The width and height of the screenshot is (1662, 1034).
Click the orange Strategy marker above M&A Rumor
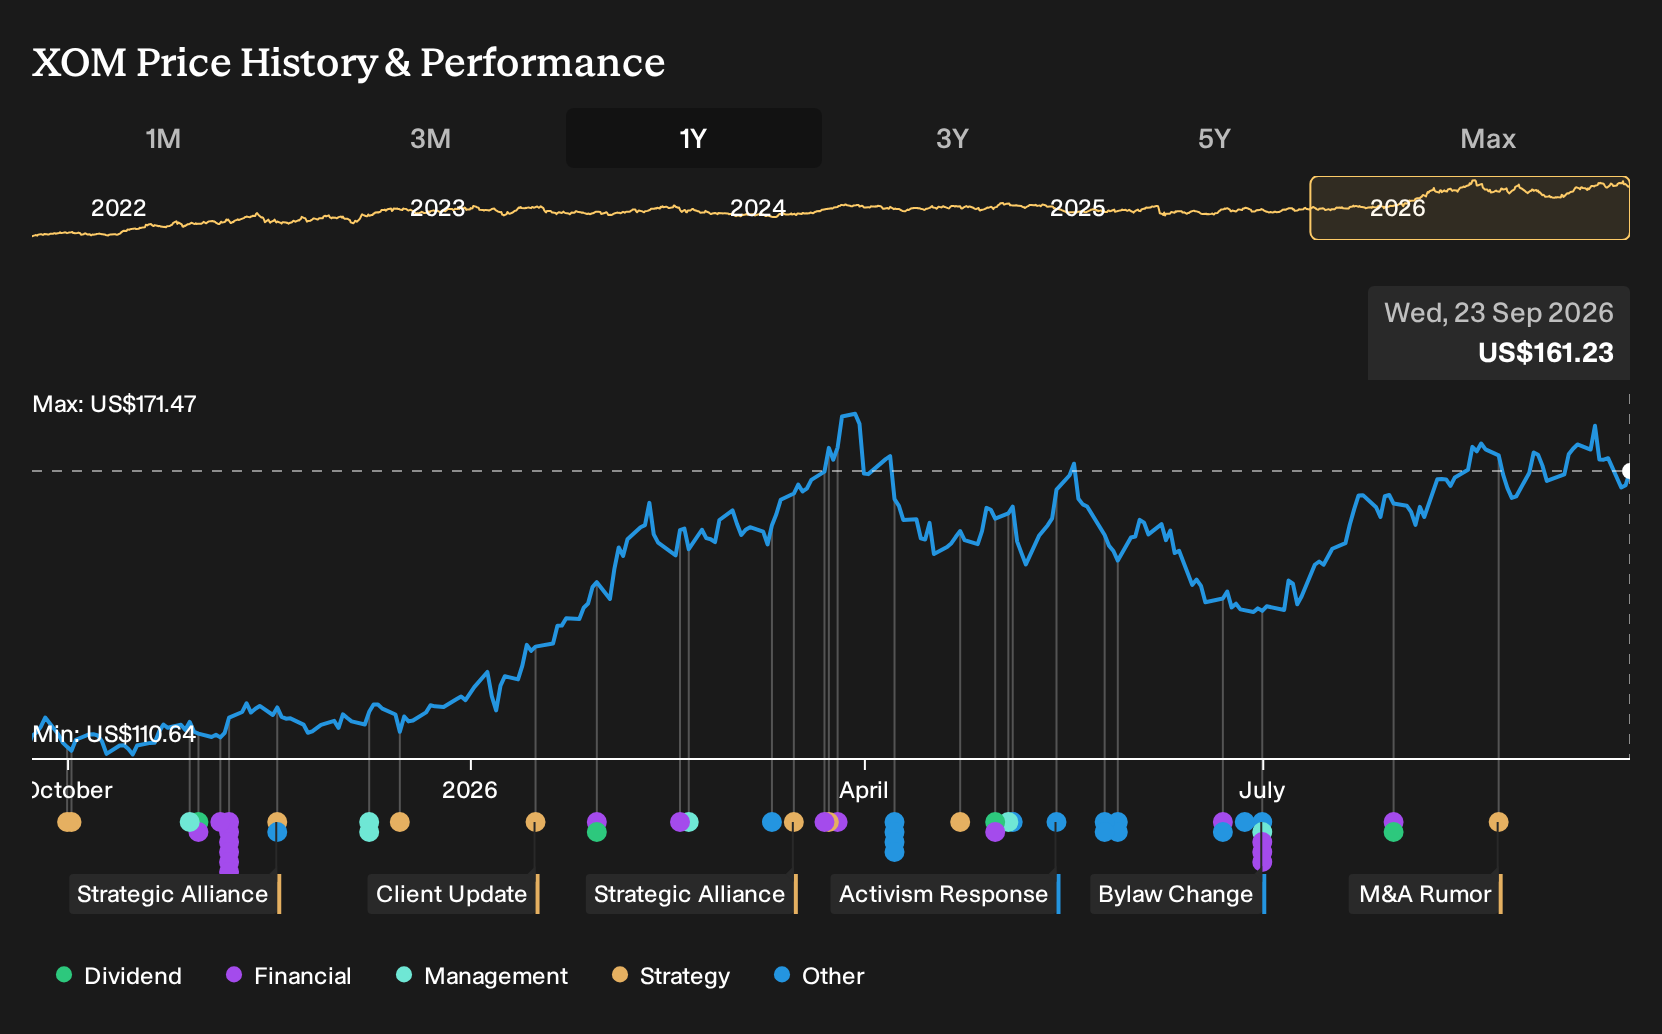tap(1498, 822)
